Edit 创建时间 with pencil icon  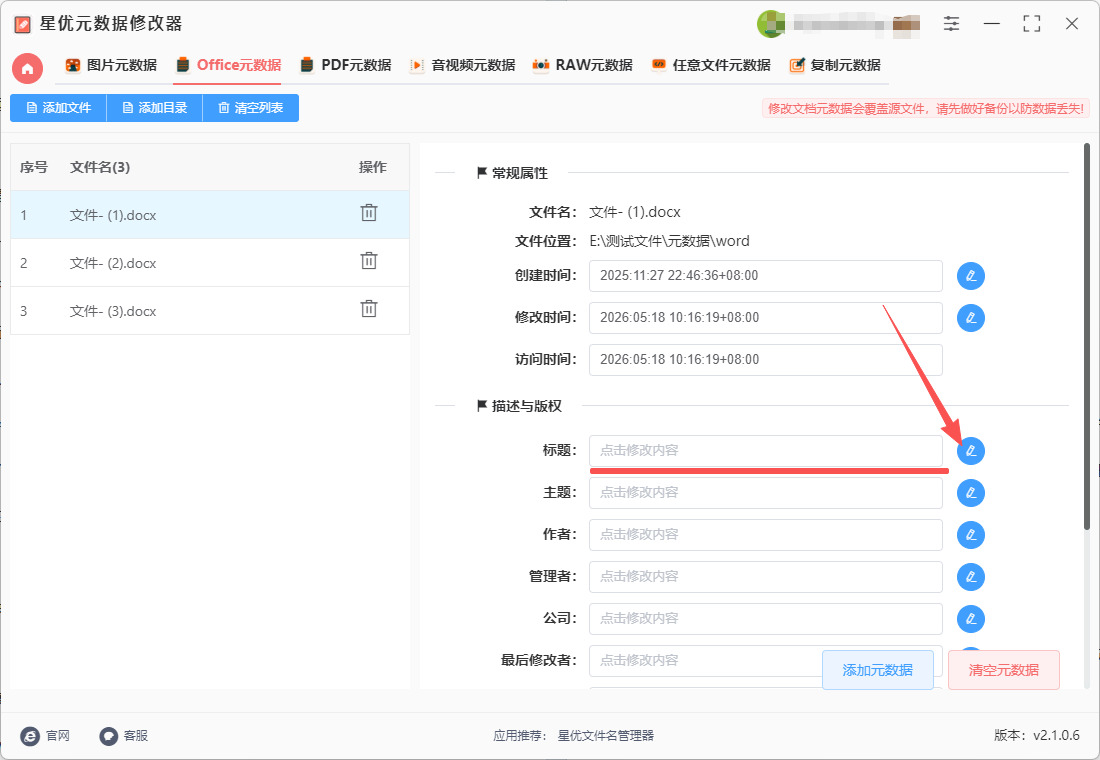click(x=971, y=276)
